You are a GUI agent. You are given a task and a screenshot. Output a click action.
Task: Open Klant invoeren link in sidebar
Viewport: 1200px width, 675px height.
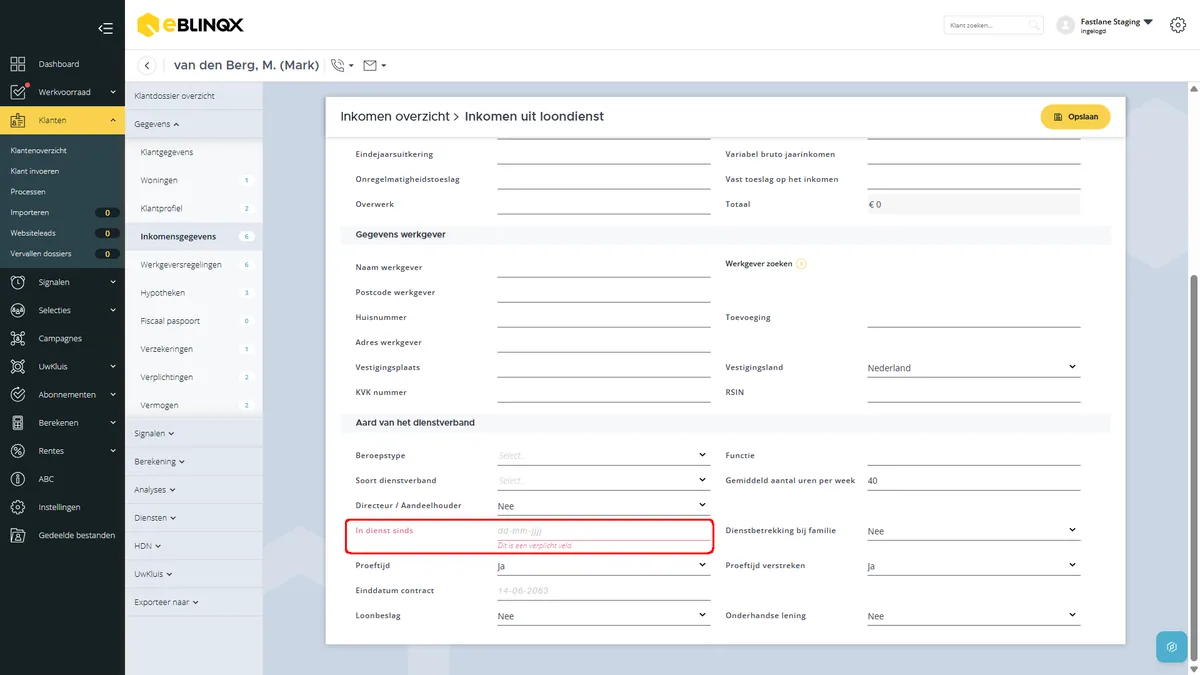click(35, 171)
